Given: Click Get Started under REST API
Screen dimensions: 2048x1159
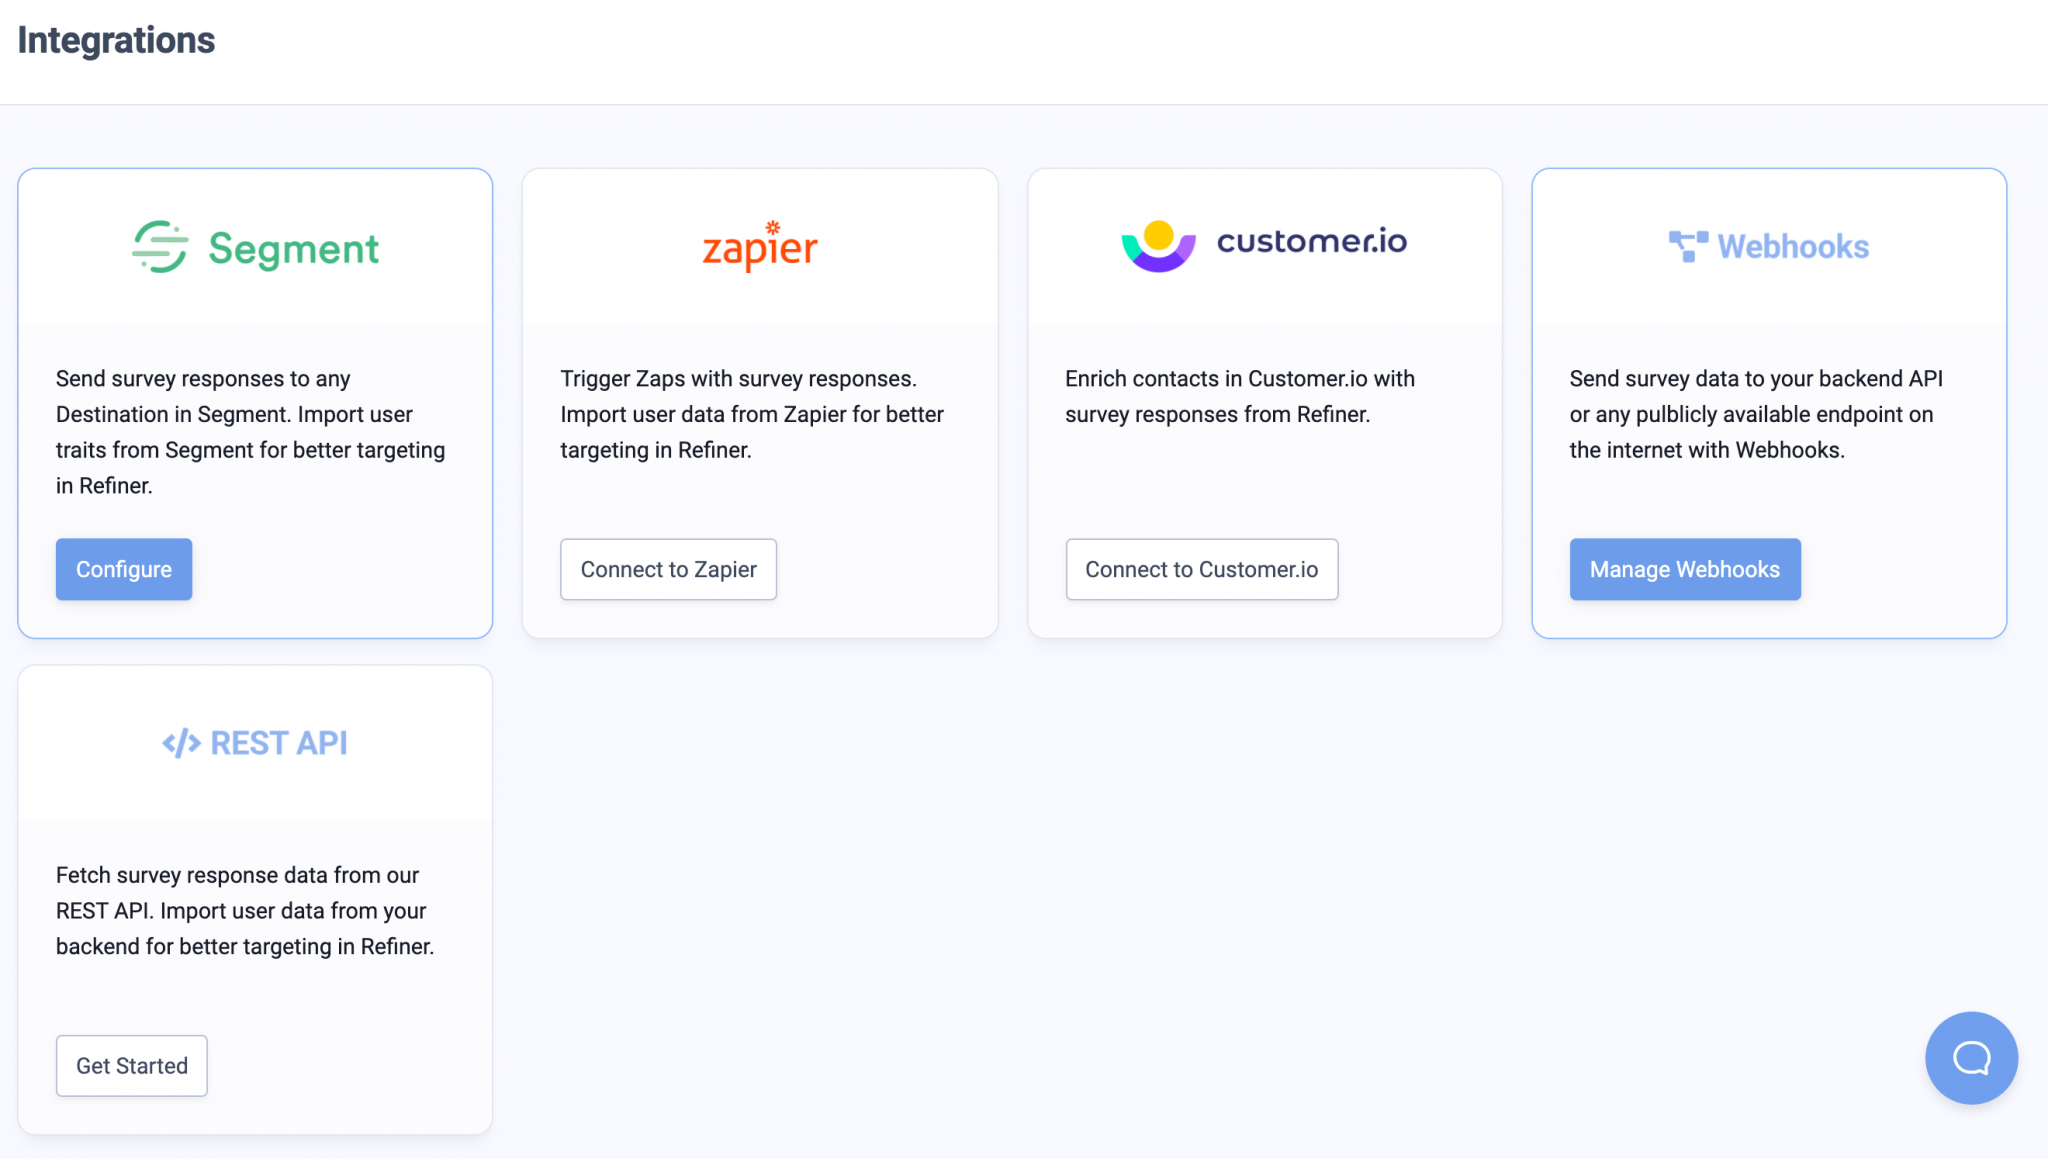Looking at the screenshot, I should (131, 1065).
